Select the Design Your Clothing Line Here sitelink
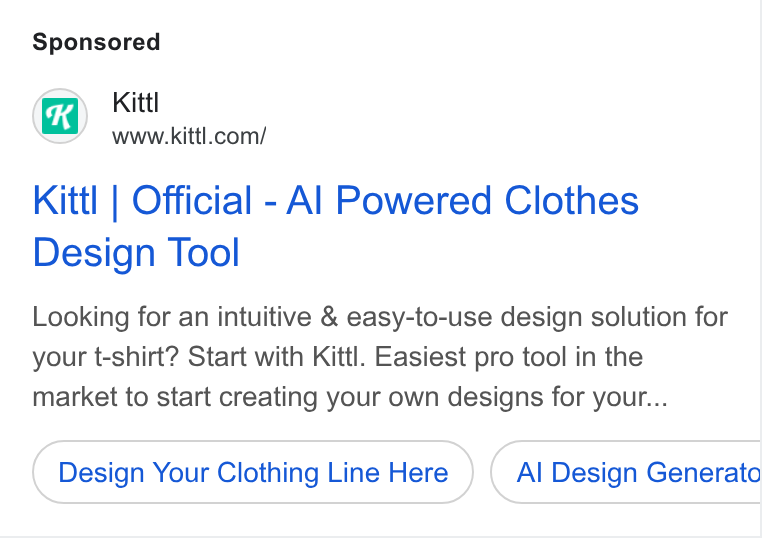This screenshot has height=538, width=762. point(253,472)
